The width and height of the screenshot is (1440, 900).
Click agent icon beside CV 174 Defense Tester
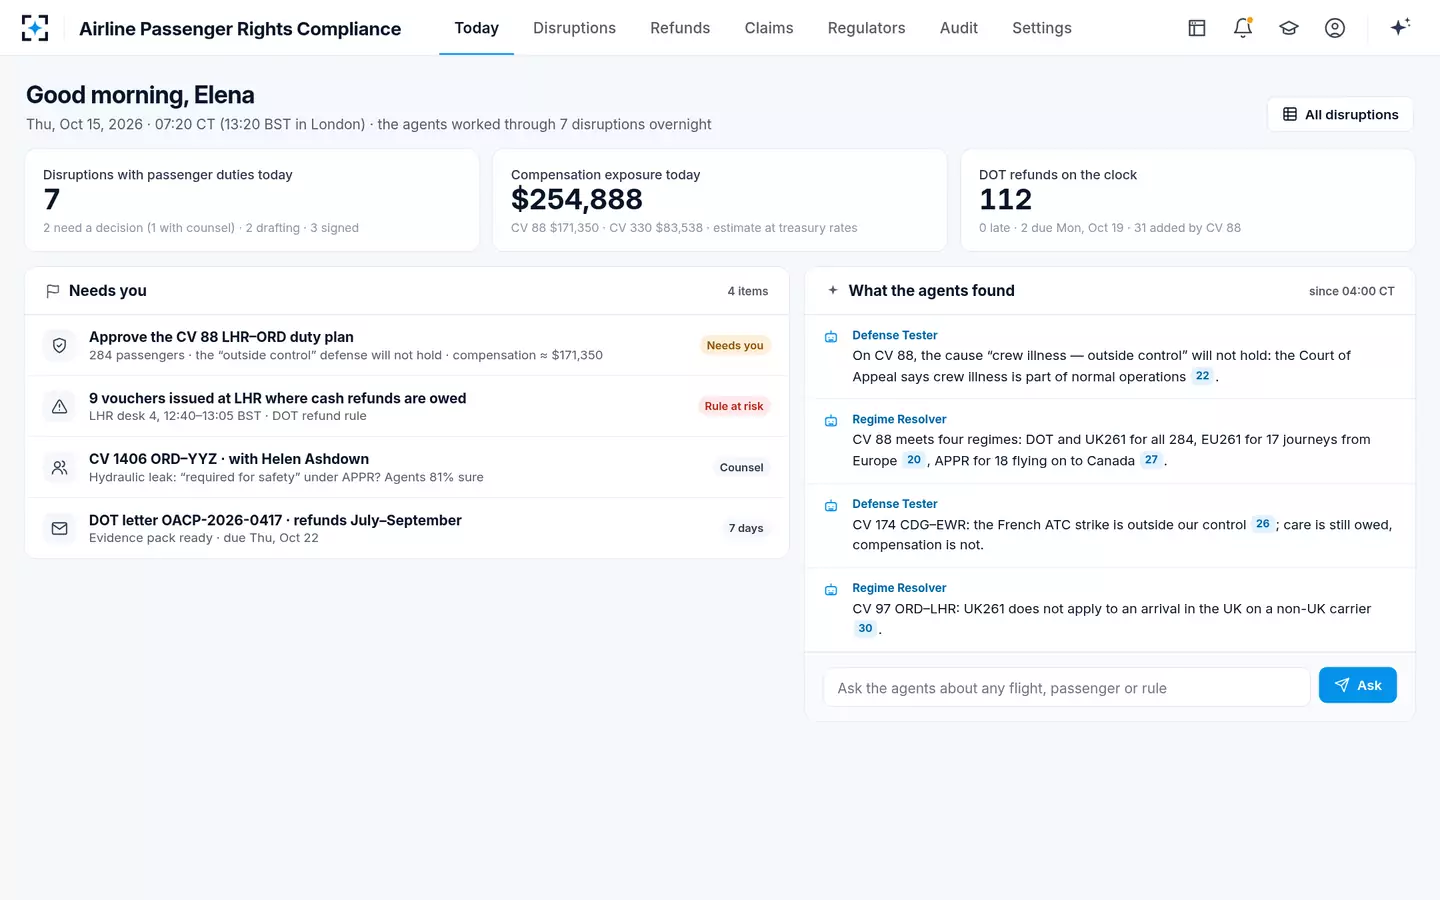pyautogui.click(x=831, y=506)
